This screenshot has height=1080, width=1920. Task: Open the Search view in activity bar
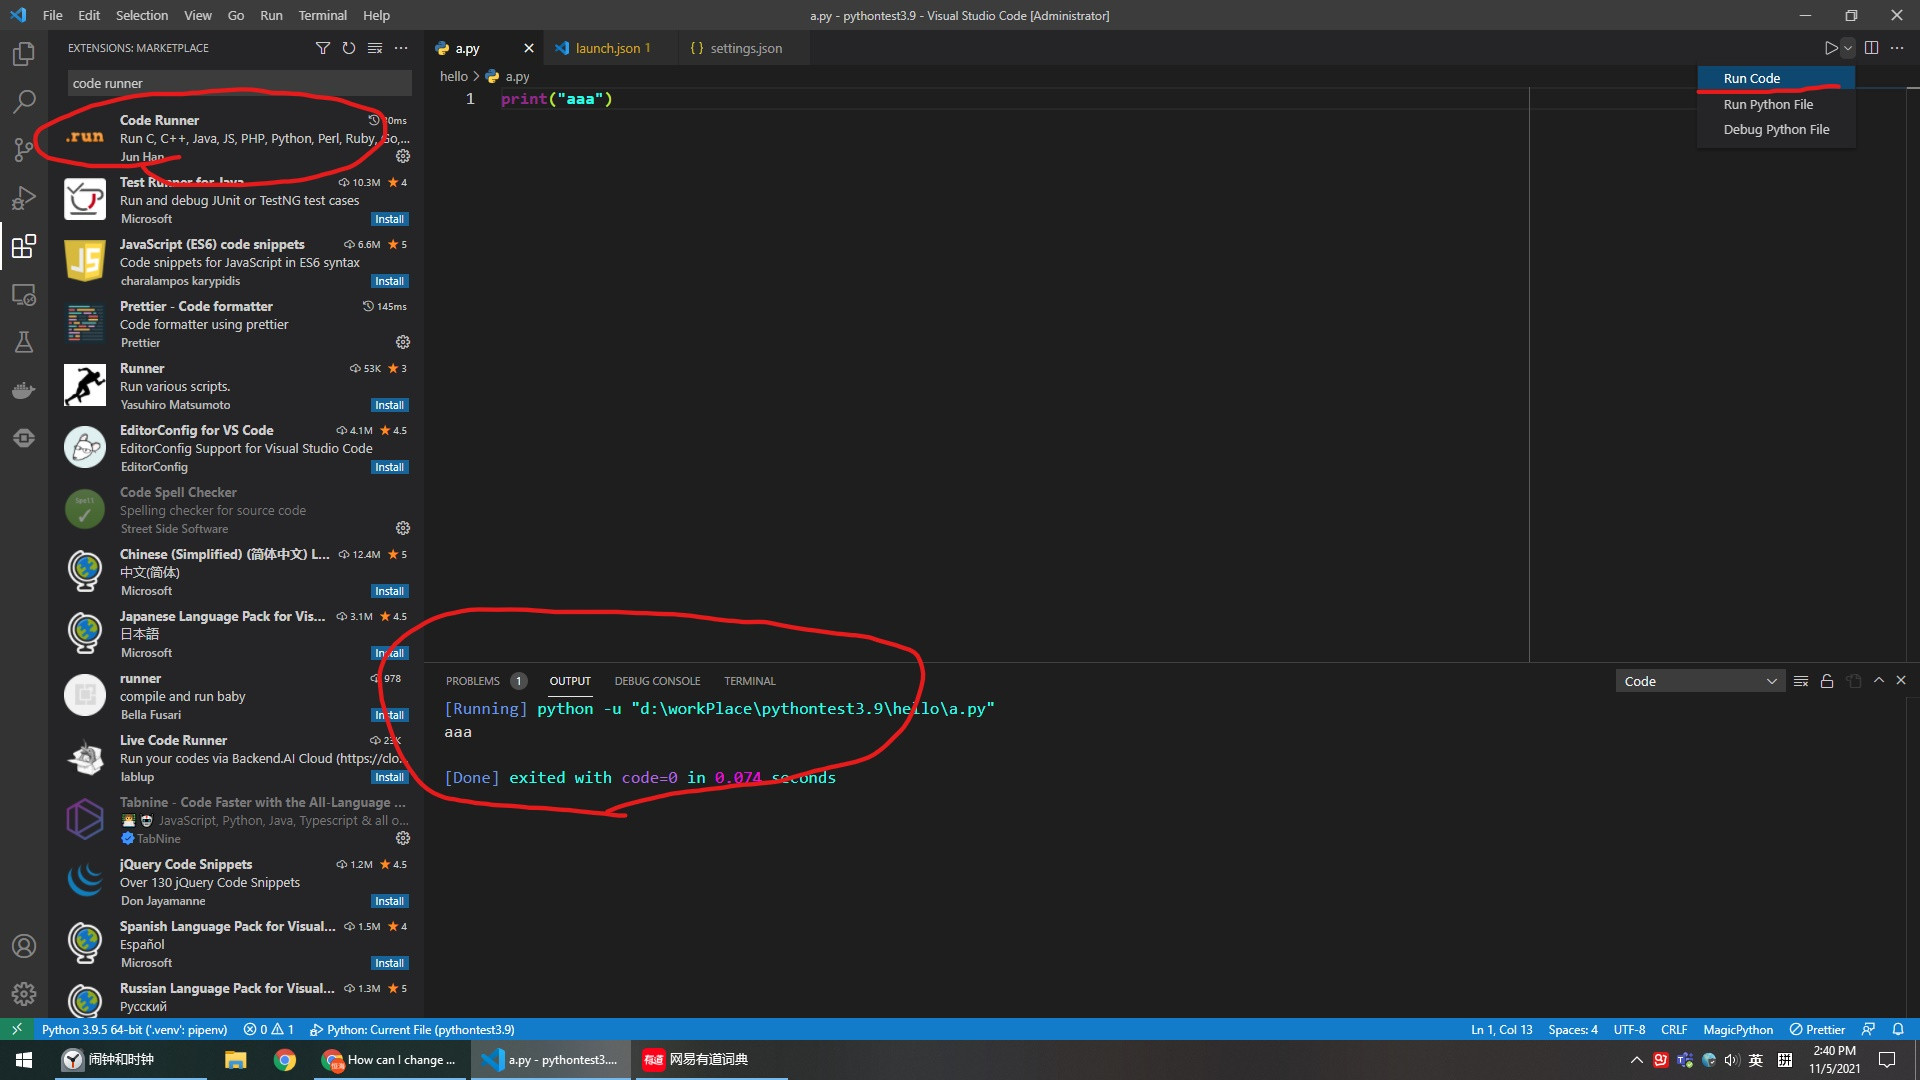pyautogui.click(x=24, y=101)
